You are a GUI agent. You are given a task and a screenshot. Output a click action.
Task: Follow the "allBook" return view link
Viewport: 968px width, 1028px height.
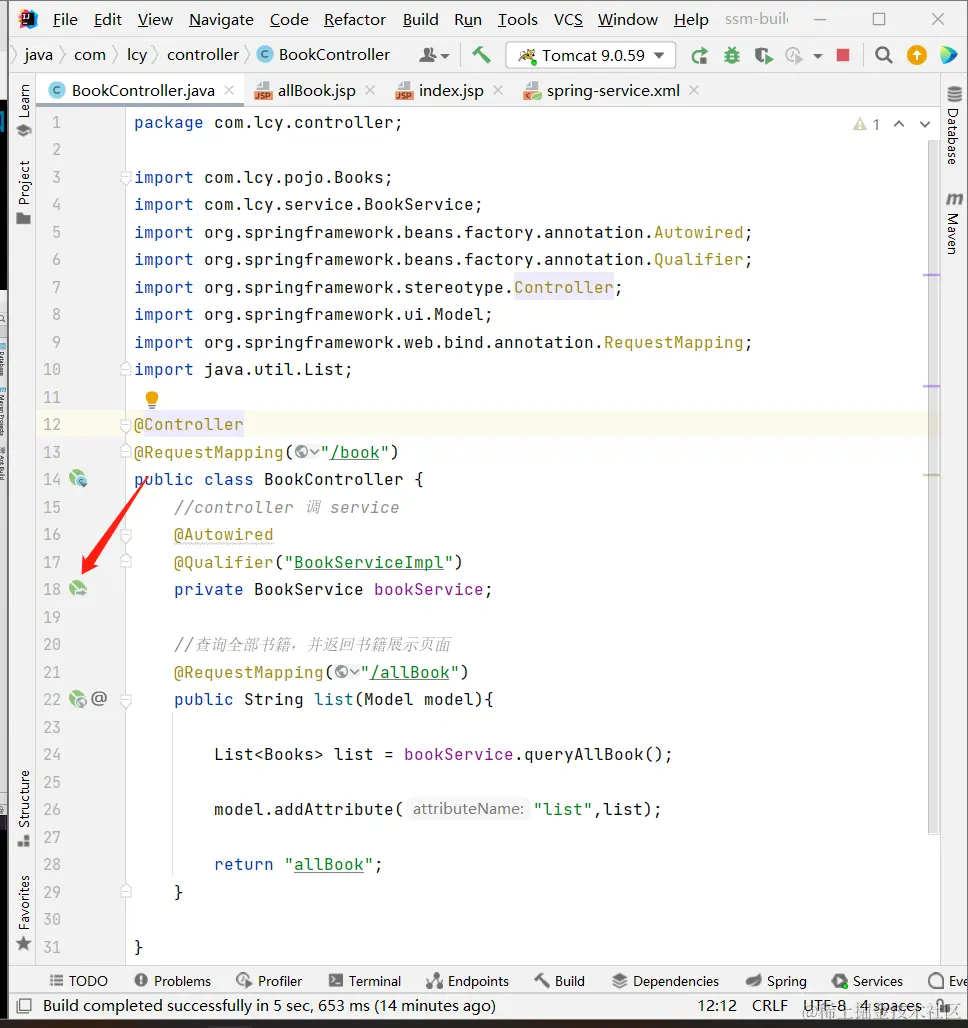point(329,864)
